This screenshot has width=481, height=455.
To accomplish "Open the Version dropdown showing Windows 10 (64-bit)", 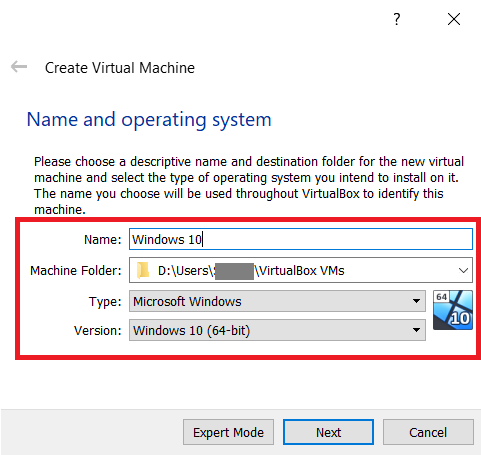I will click(277, 330).
